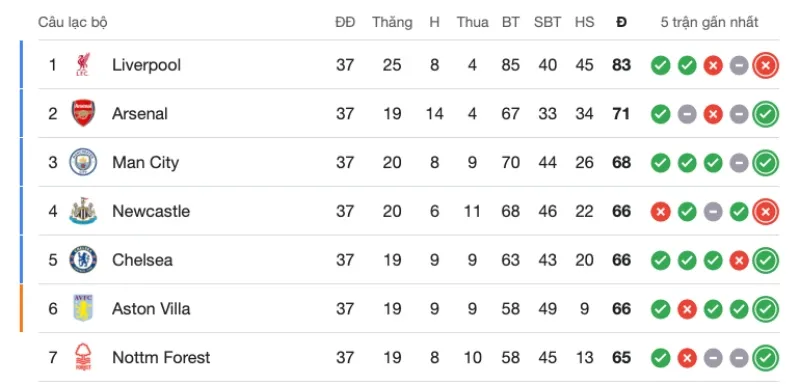Click the Aston Villa club crest
Screen dimensions: 800x385
point(83,309)
